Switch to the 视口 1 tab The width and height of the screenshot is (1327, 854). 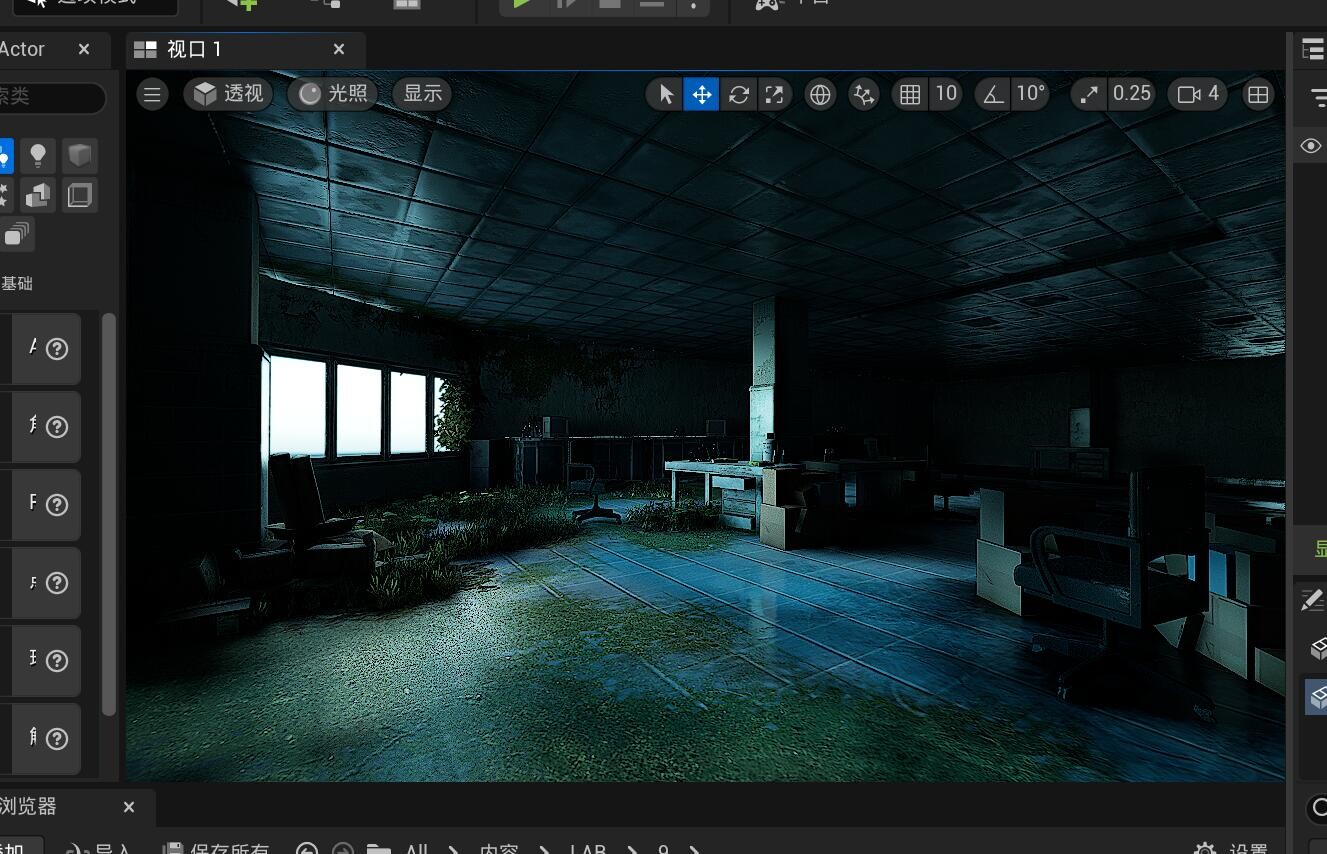pyautogui.click(x=193, y=48)
